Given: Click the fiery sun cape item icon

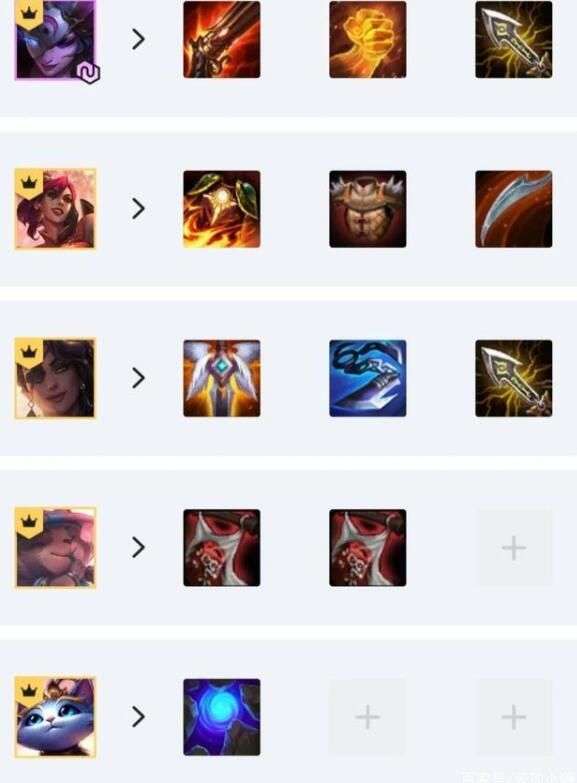Looking at the screenshot, I should tap(222, 209).
